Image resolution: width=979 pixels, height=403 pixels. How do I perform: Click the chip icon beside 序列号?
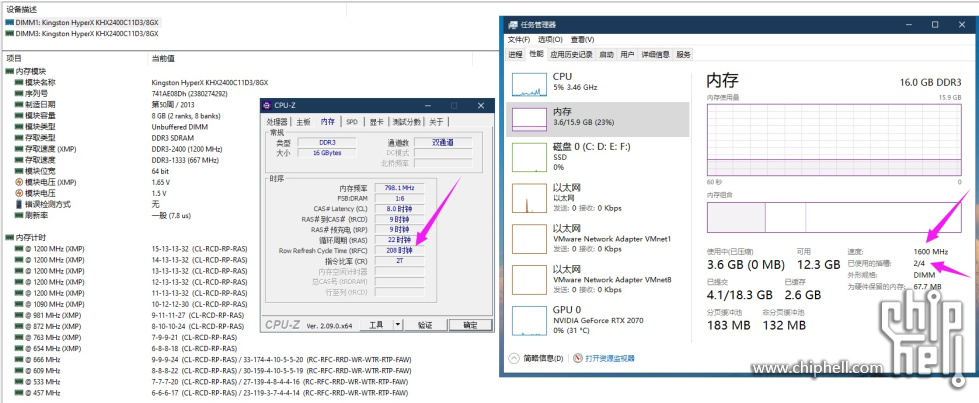[x=19, y=94]
